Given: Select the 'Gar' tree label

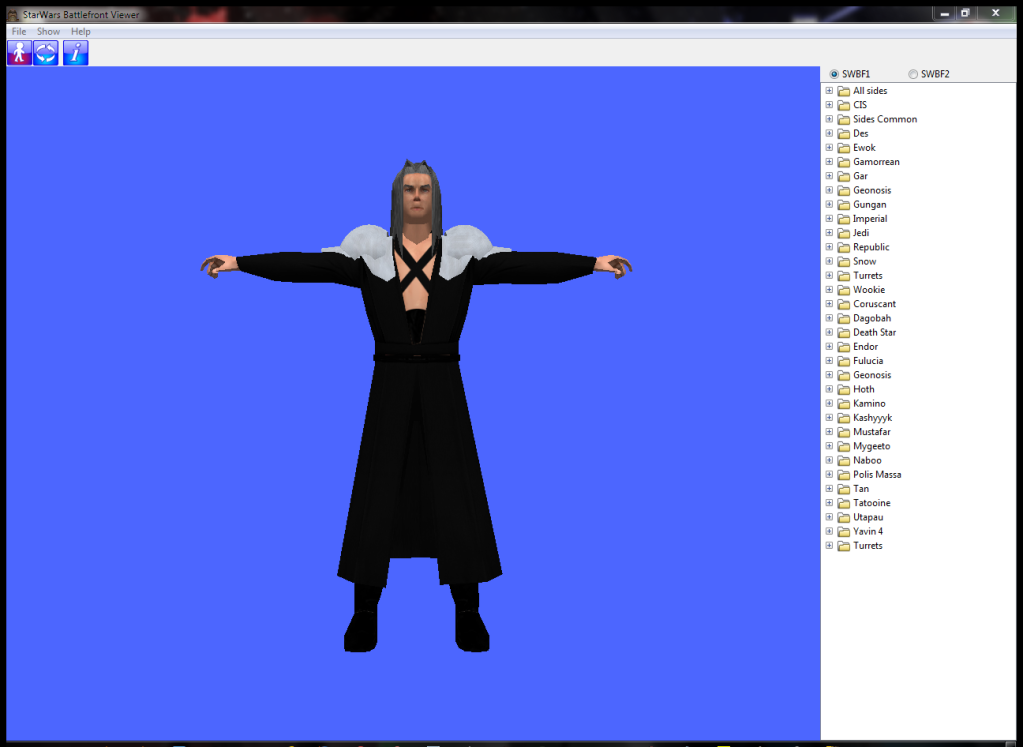Looking at the screenshot, I should click(861, 176).
